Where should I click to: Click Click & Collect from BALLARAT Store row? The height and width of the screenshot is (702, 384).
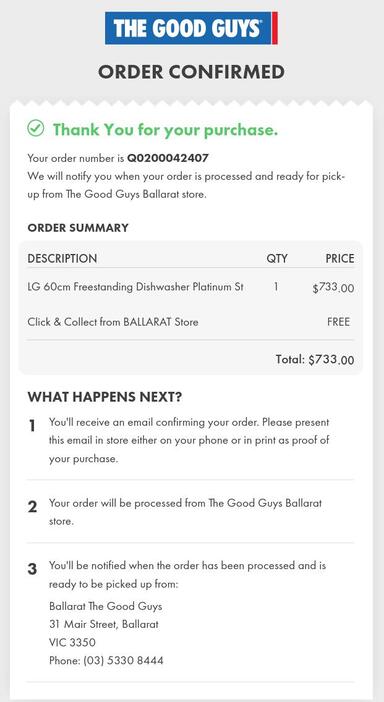[x=190, y=322]
